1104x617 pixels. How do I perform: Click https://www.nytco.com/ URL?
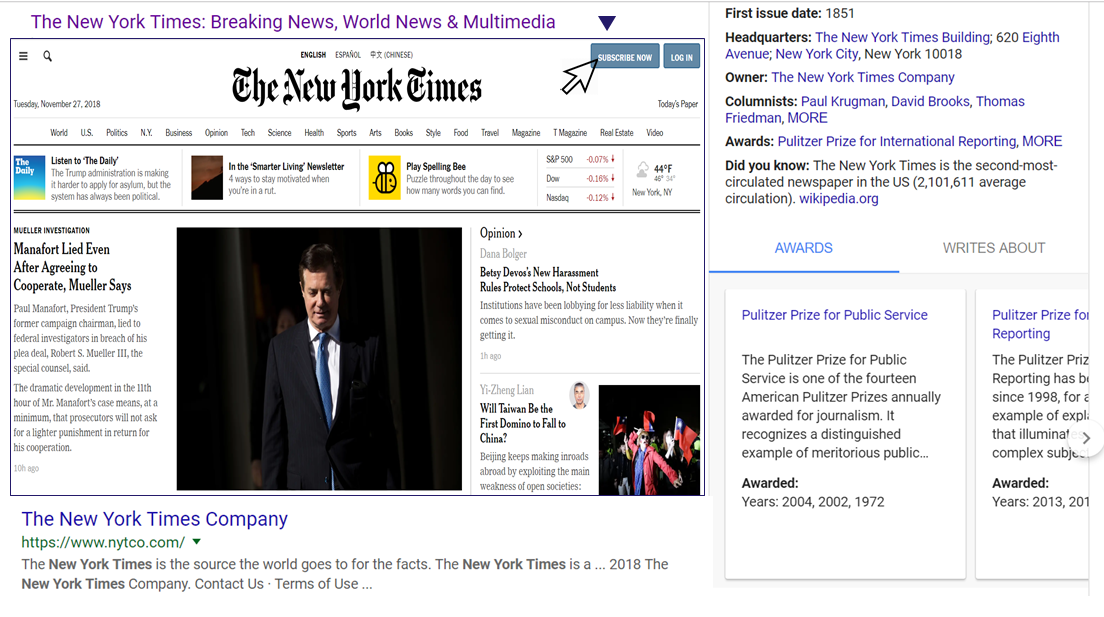pos(103,542)
